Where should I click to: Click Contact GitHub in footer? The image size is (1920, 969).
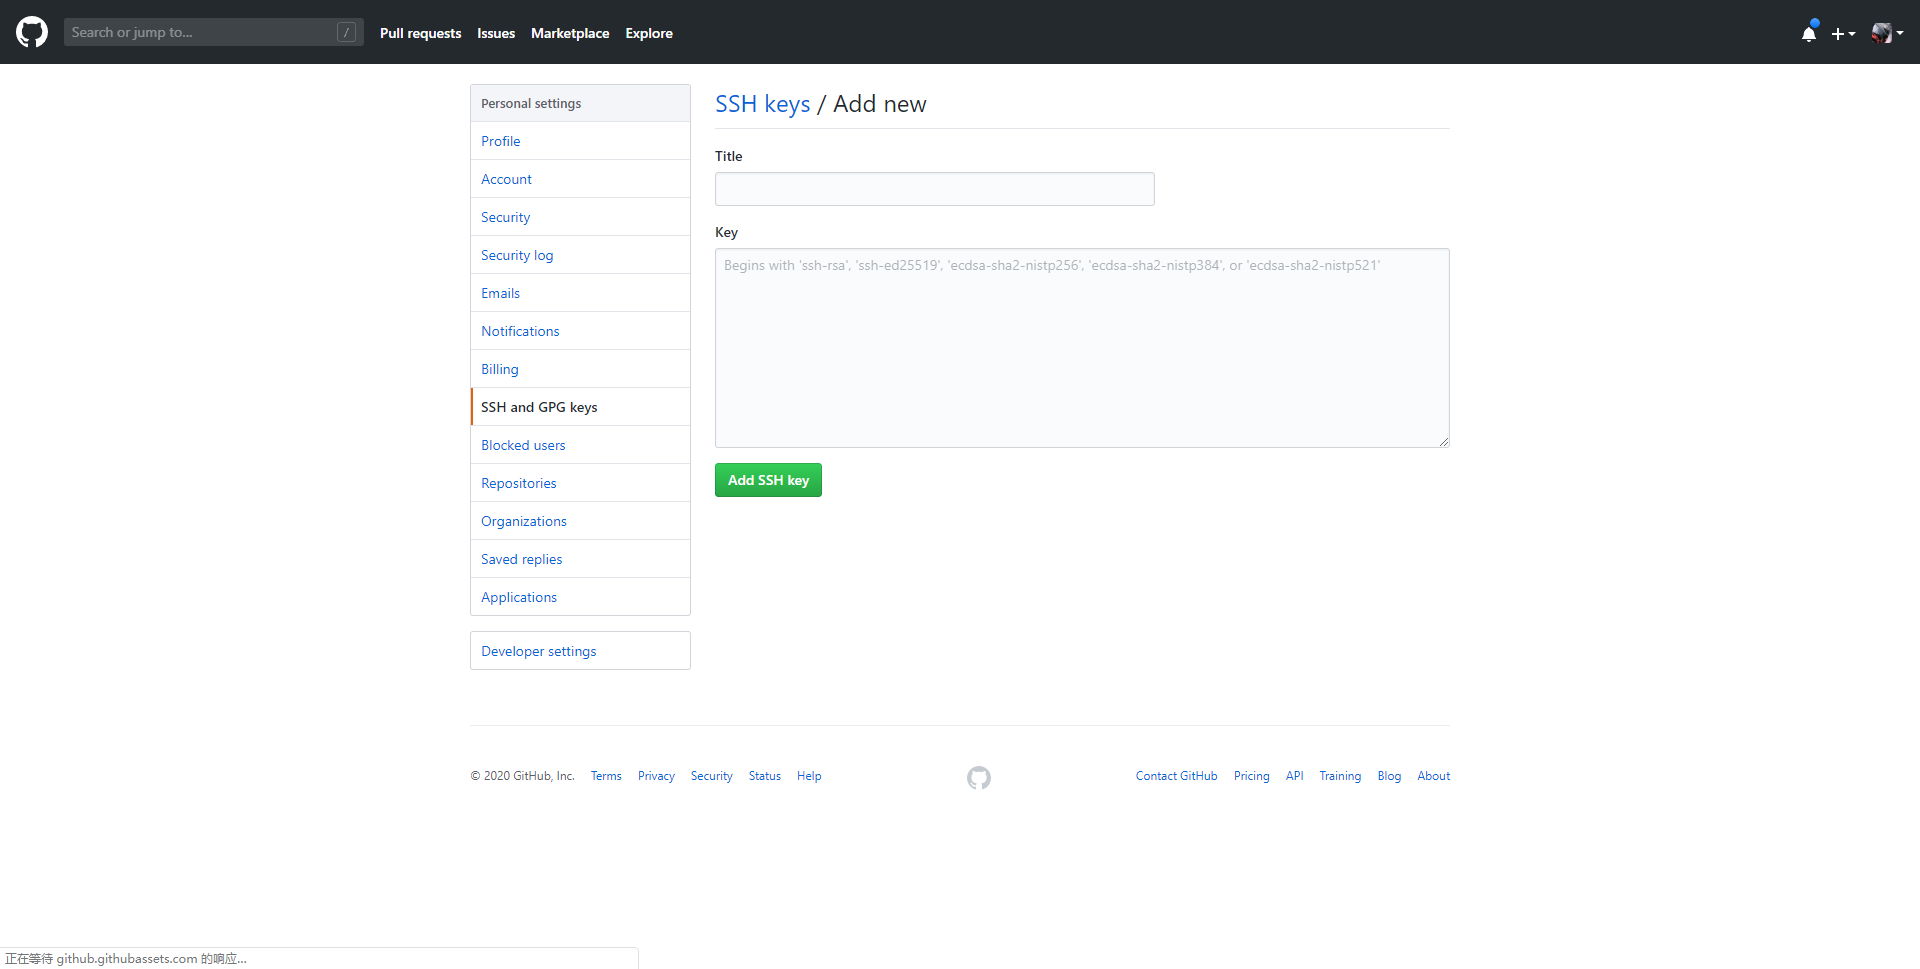click(1176, 776)
